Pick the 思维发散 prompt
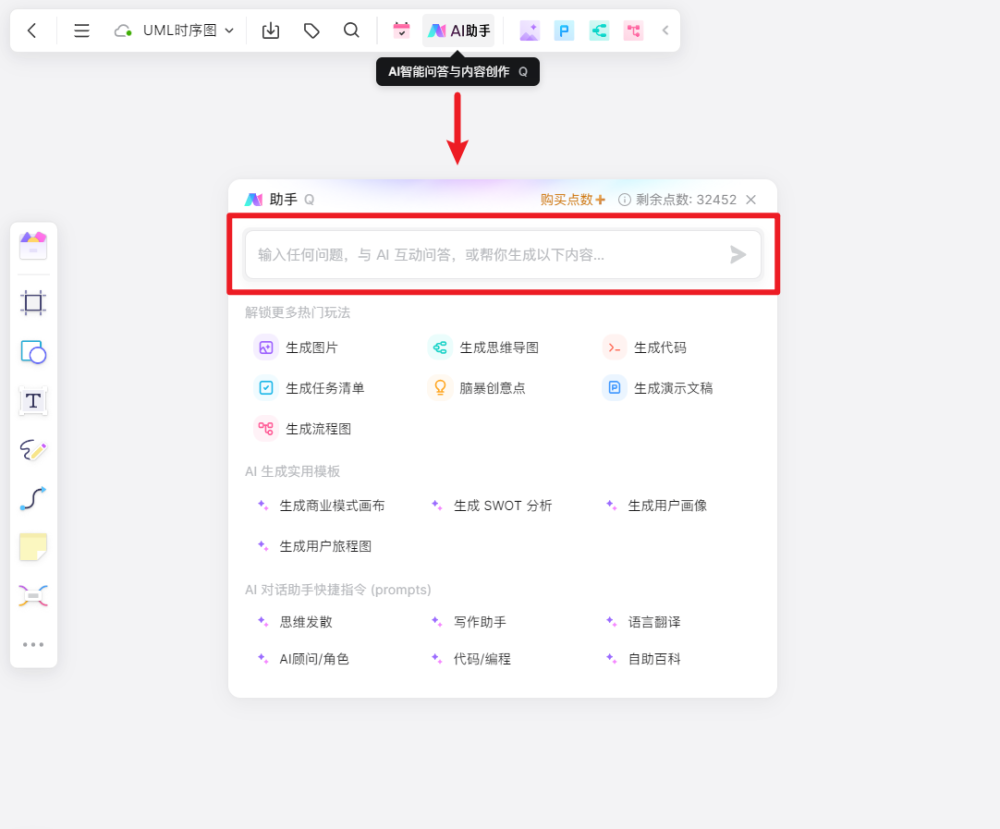The height and width of the screenshot is (829, 1000). click(x=295, y=622)
